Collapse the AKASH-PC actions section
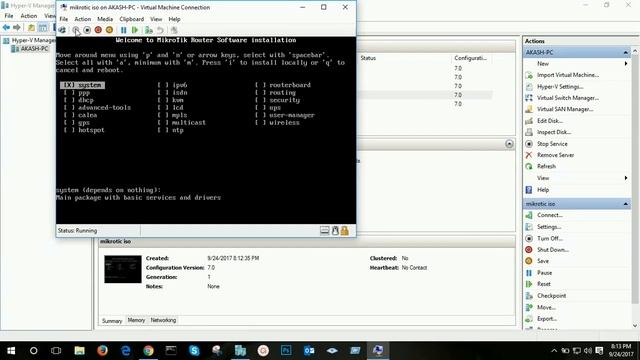 click(625, 53)
